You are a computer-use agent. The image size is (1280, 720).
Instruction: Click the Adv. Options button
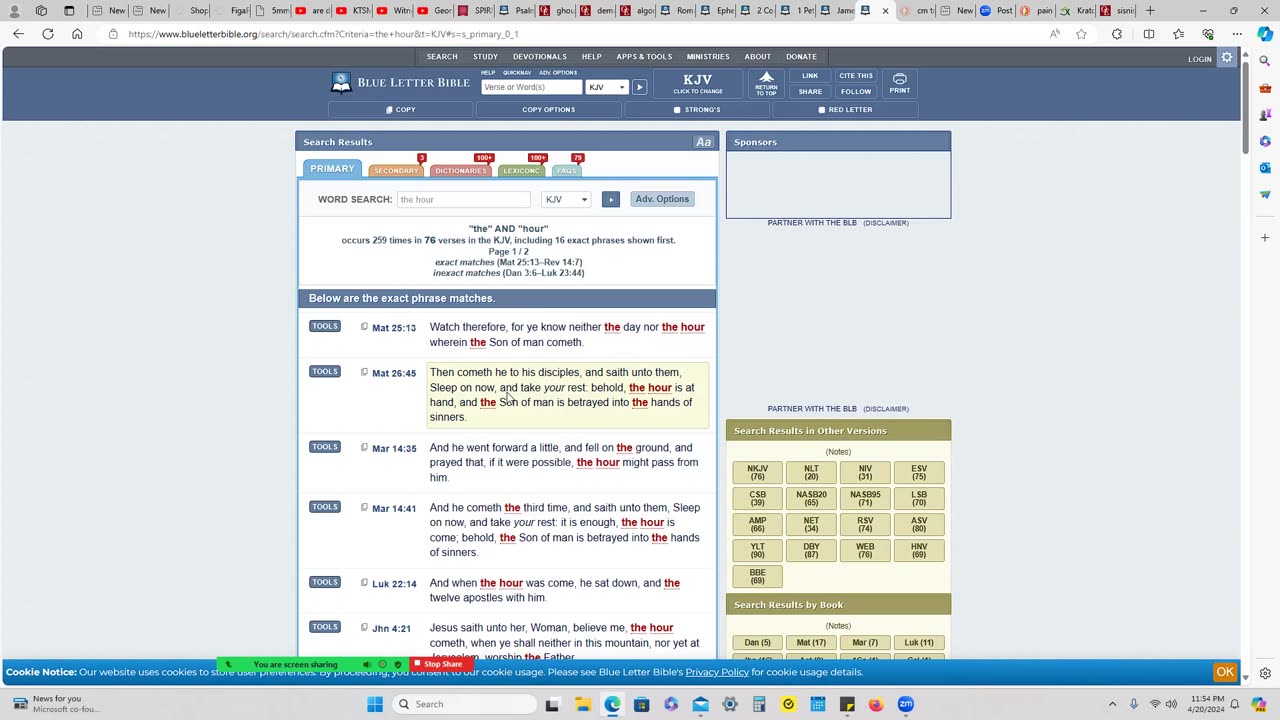[x=662, y=199]
